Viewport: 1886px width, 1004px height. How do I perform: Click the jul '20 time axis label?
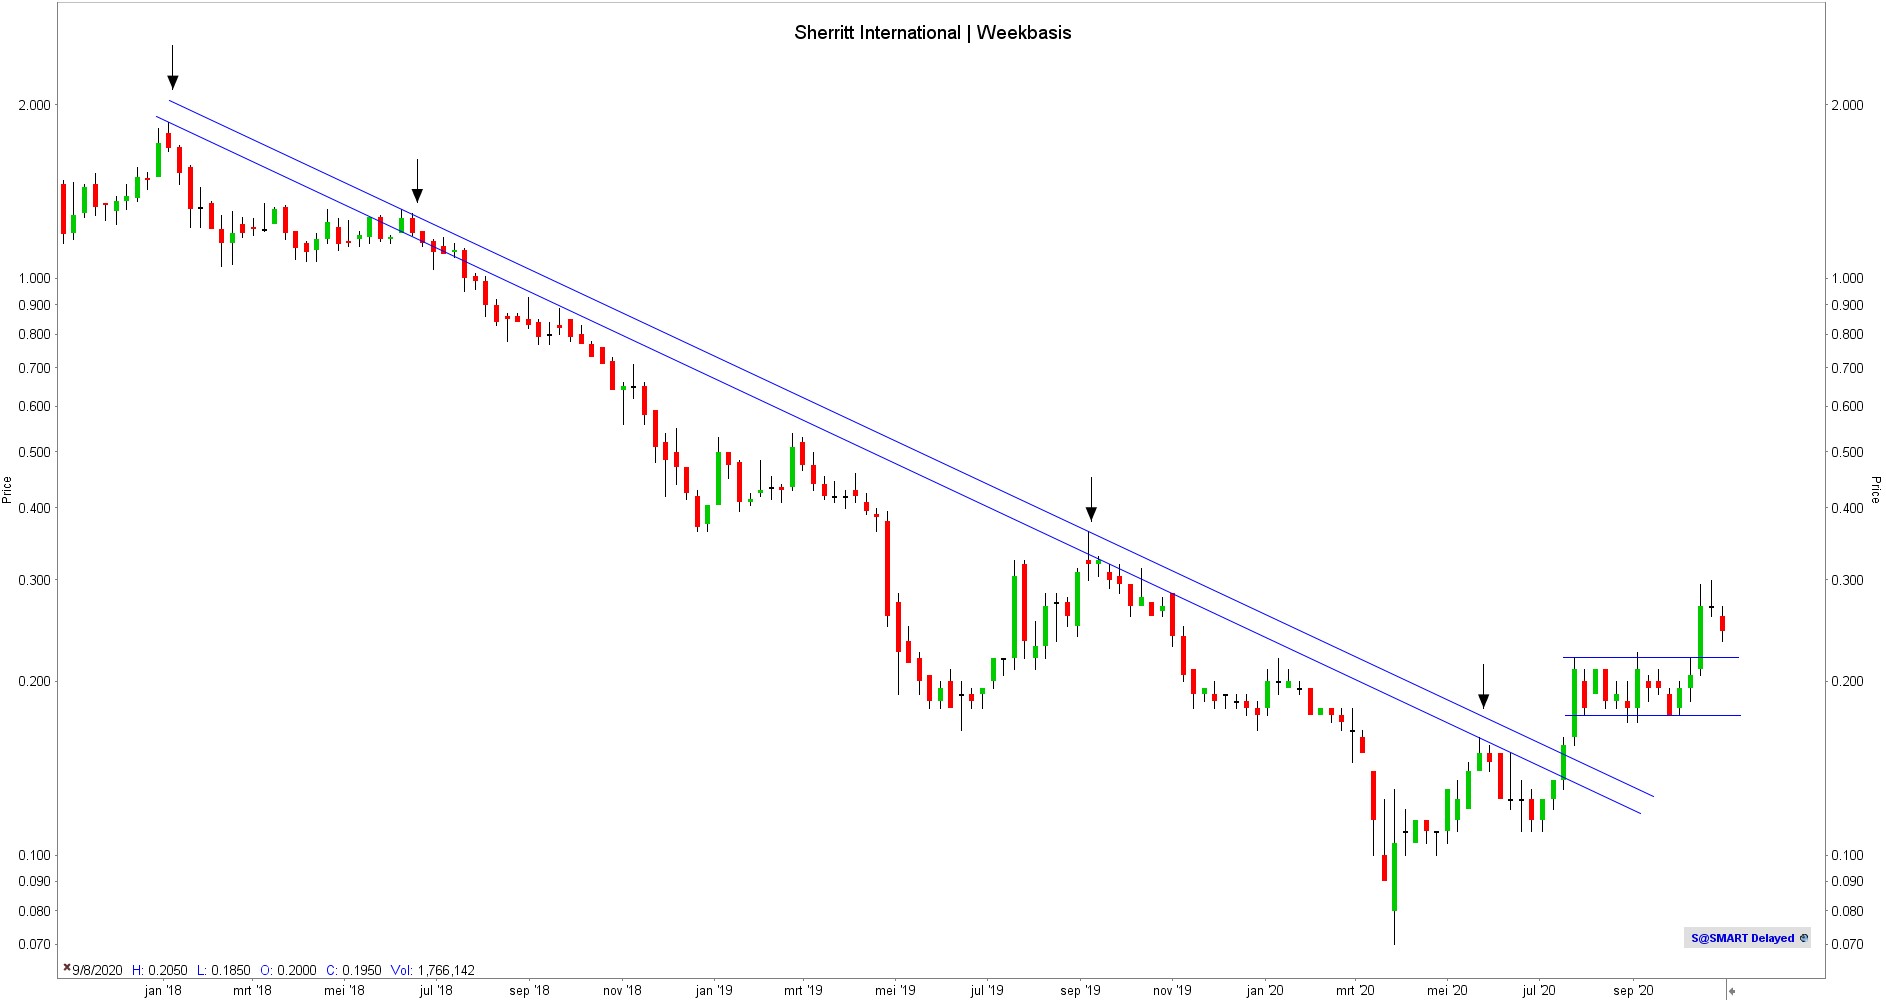[1539, 991]
